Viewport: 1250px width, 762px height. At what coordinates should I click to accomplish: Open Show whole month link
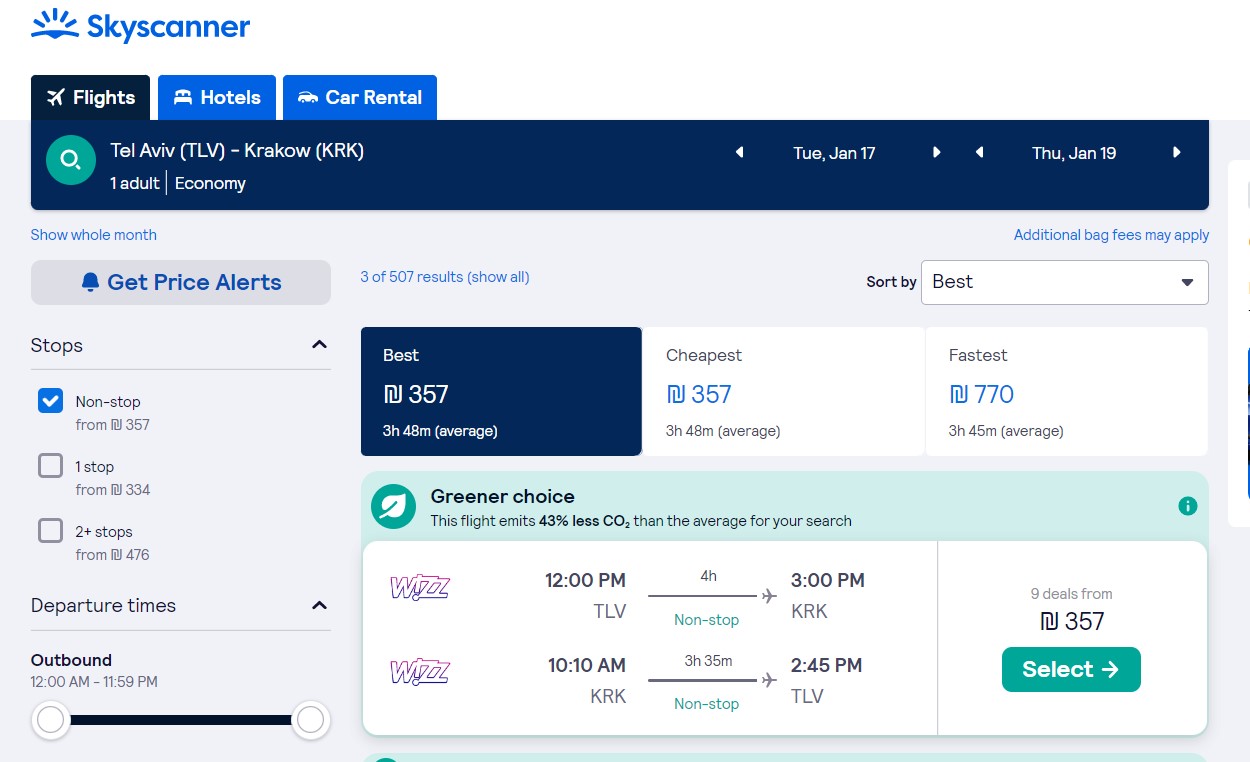[94, 235]
